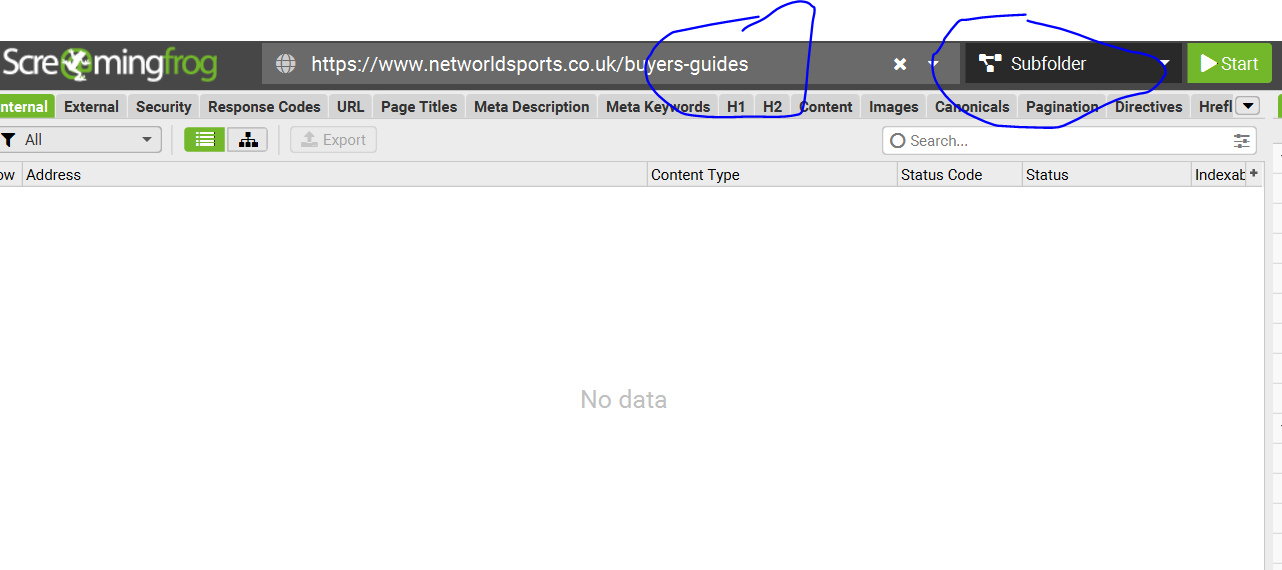The height and width of the screenshot is (570, 1282).
Task: Expand the Subfolder crawl scope dropdown
Action: (1164, 64)
